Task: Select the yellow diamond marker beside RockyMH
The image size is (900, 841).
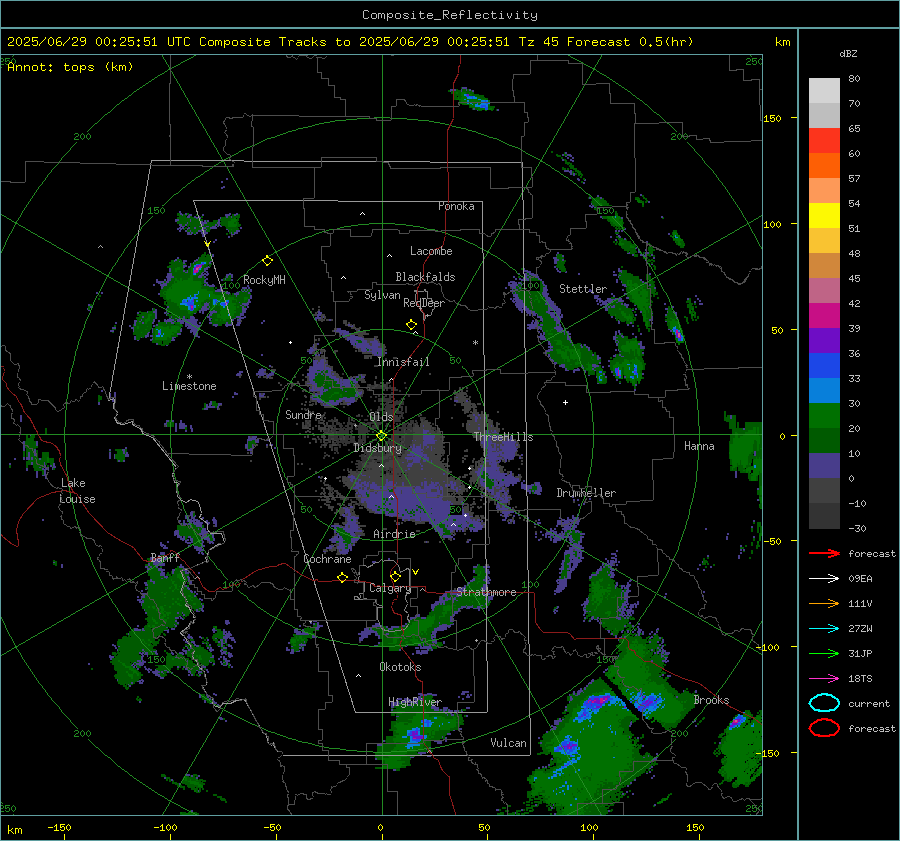Action: pyautogui.click(x=267, y=261)
